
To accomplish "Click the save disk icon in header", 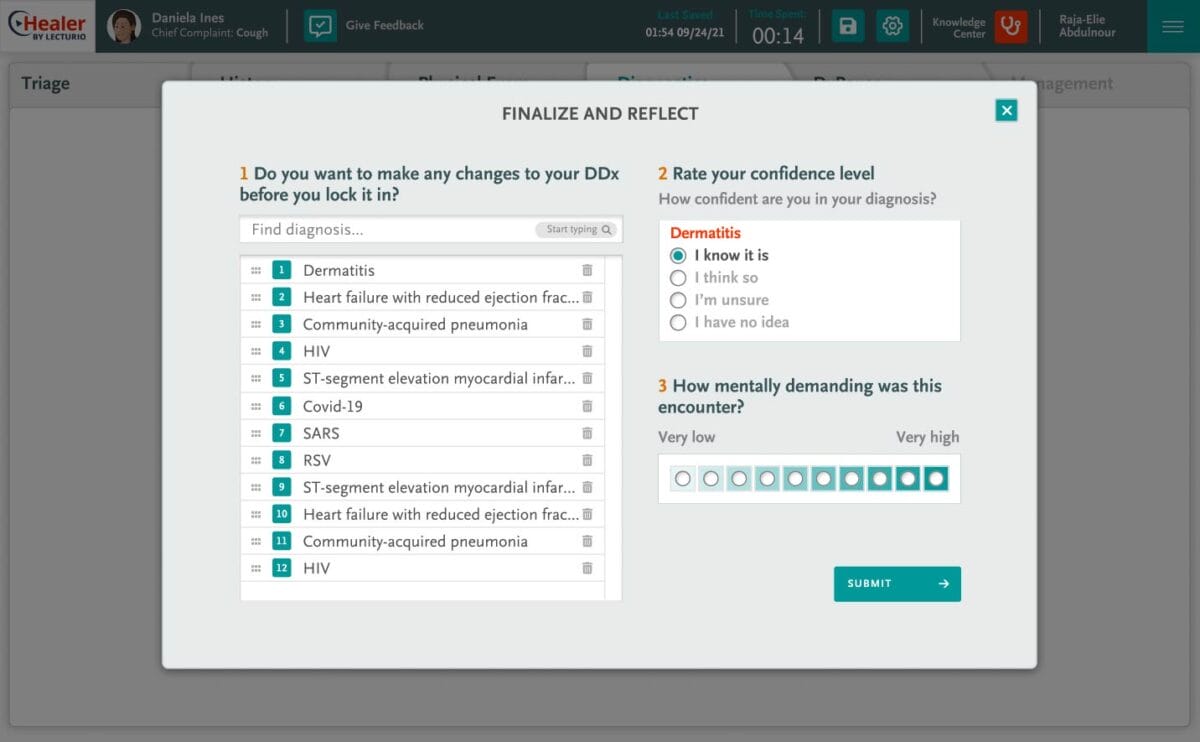I will [x=848, y=26].
